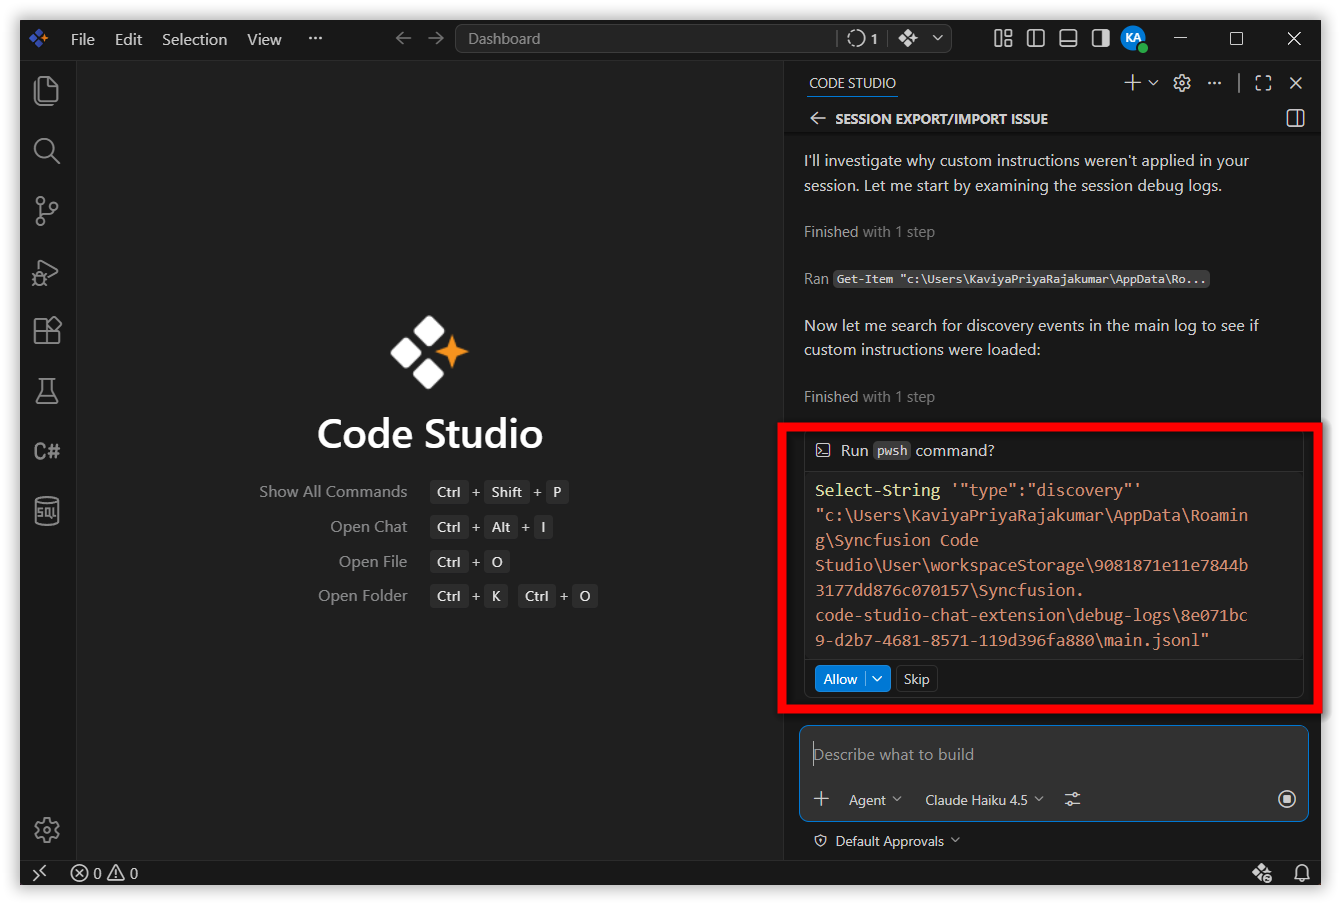Attach context with the plus icon in chat input
This screenshot has width=1341, height=905.
822,799
